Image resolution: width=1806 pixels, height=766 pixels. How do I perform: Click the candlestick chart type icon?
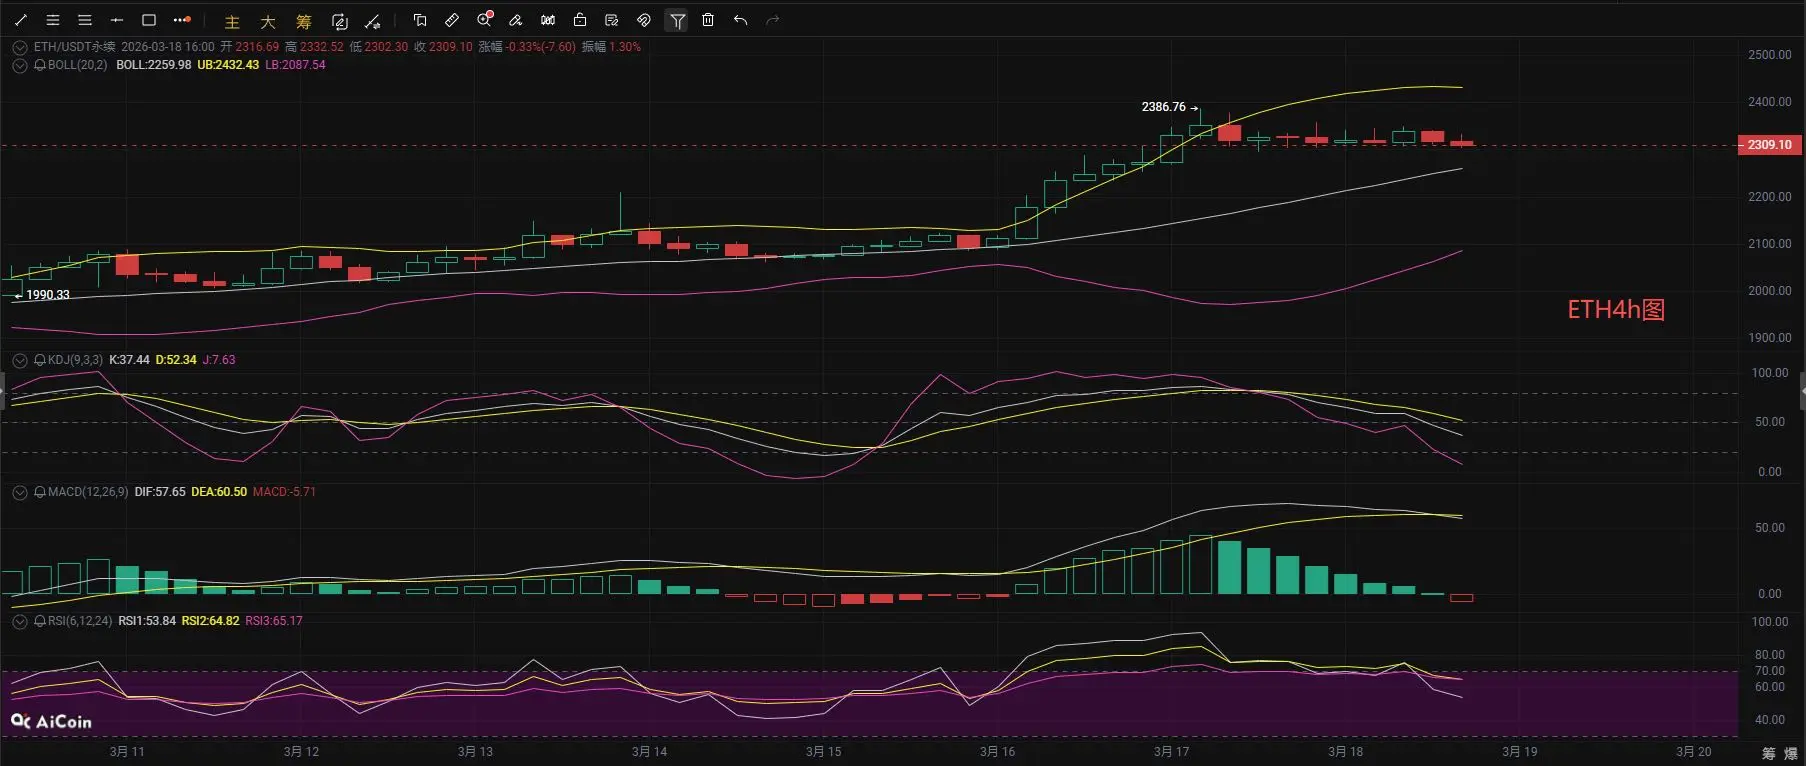[548, 20]
